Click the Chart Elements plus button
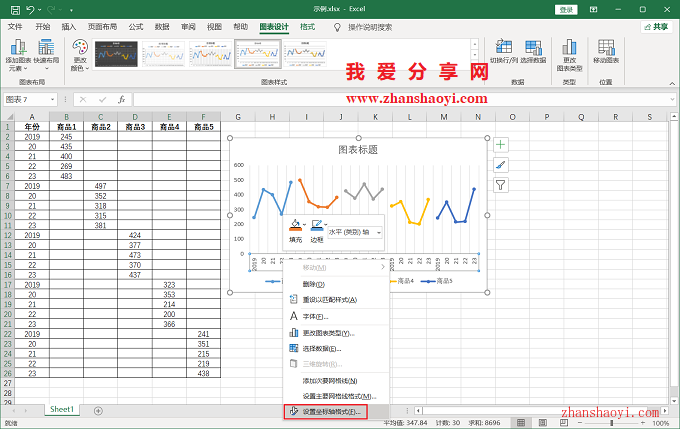The image size is (680, 429). (500, 145)
